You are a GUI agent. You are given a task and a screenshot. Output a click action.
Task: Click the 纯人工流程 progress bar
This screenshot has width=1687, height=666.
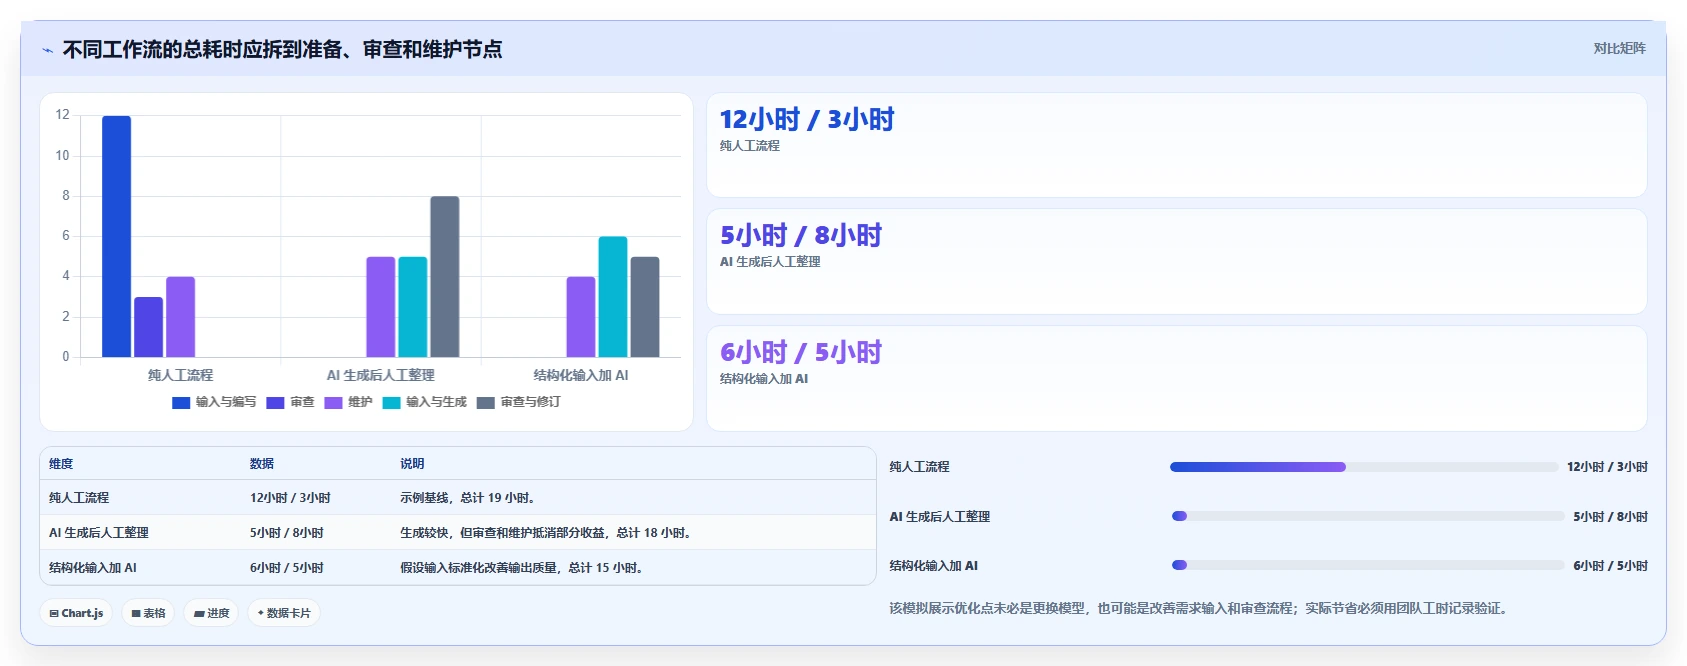pos(1364,467)
